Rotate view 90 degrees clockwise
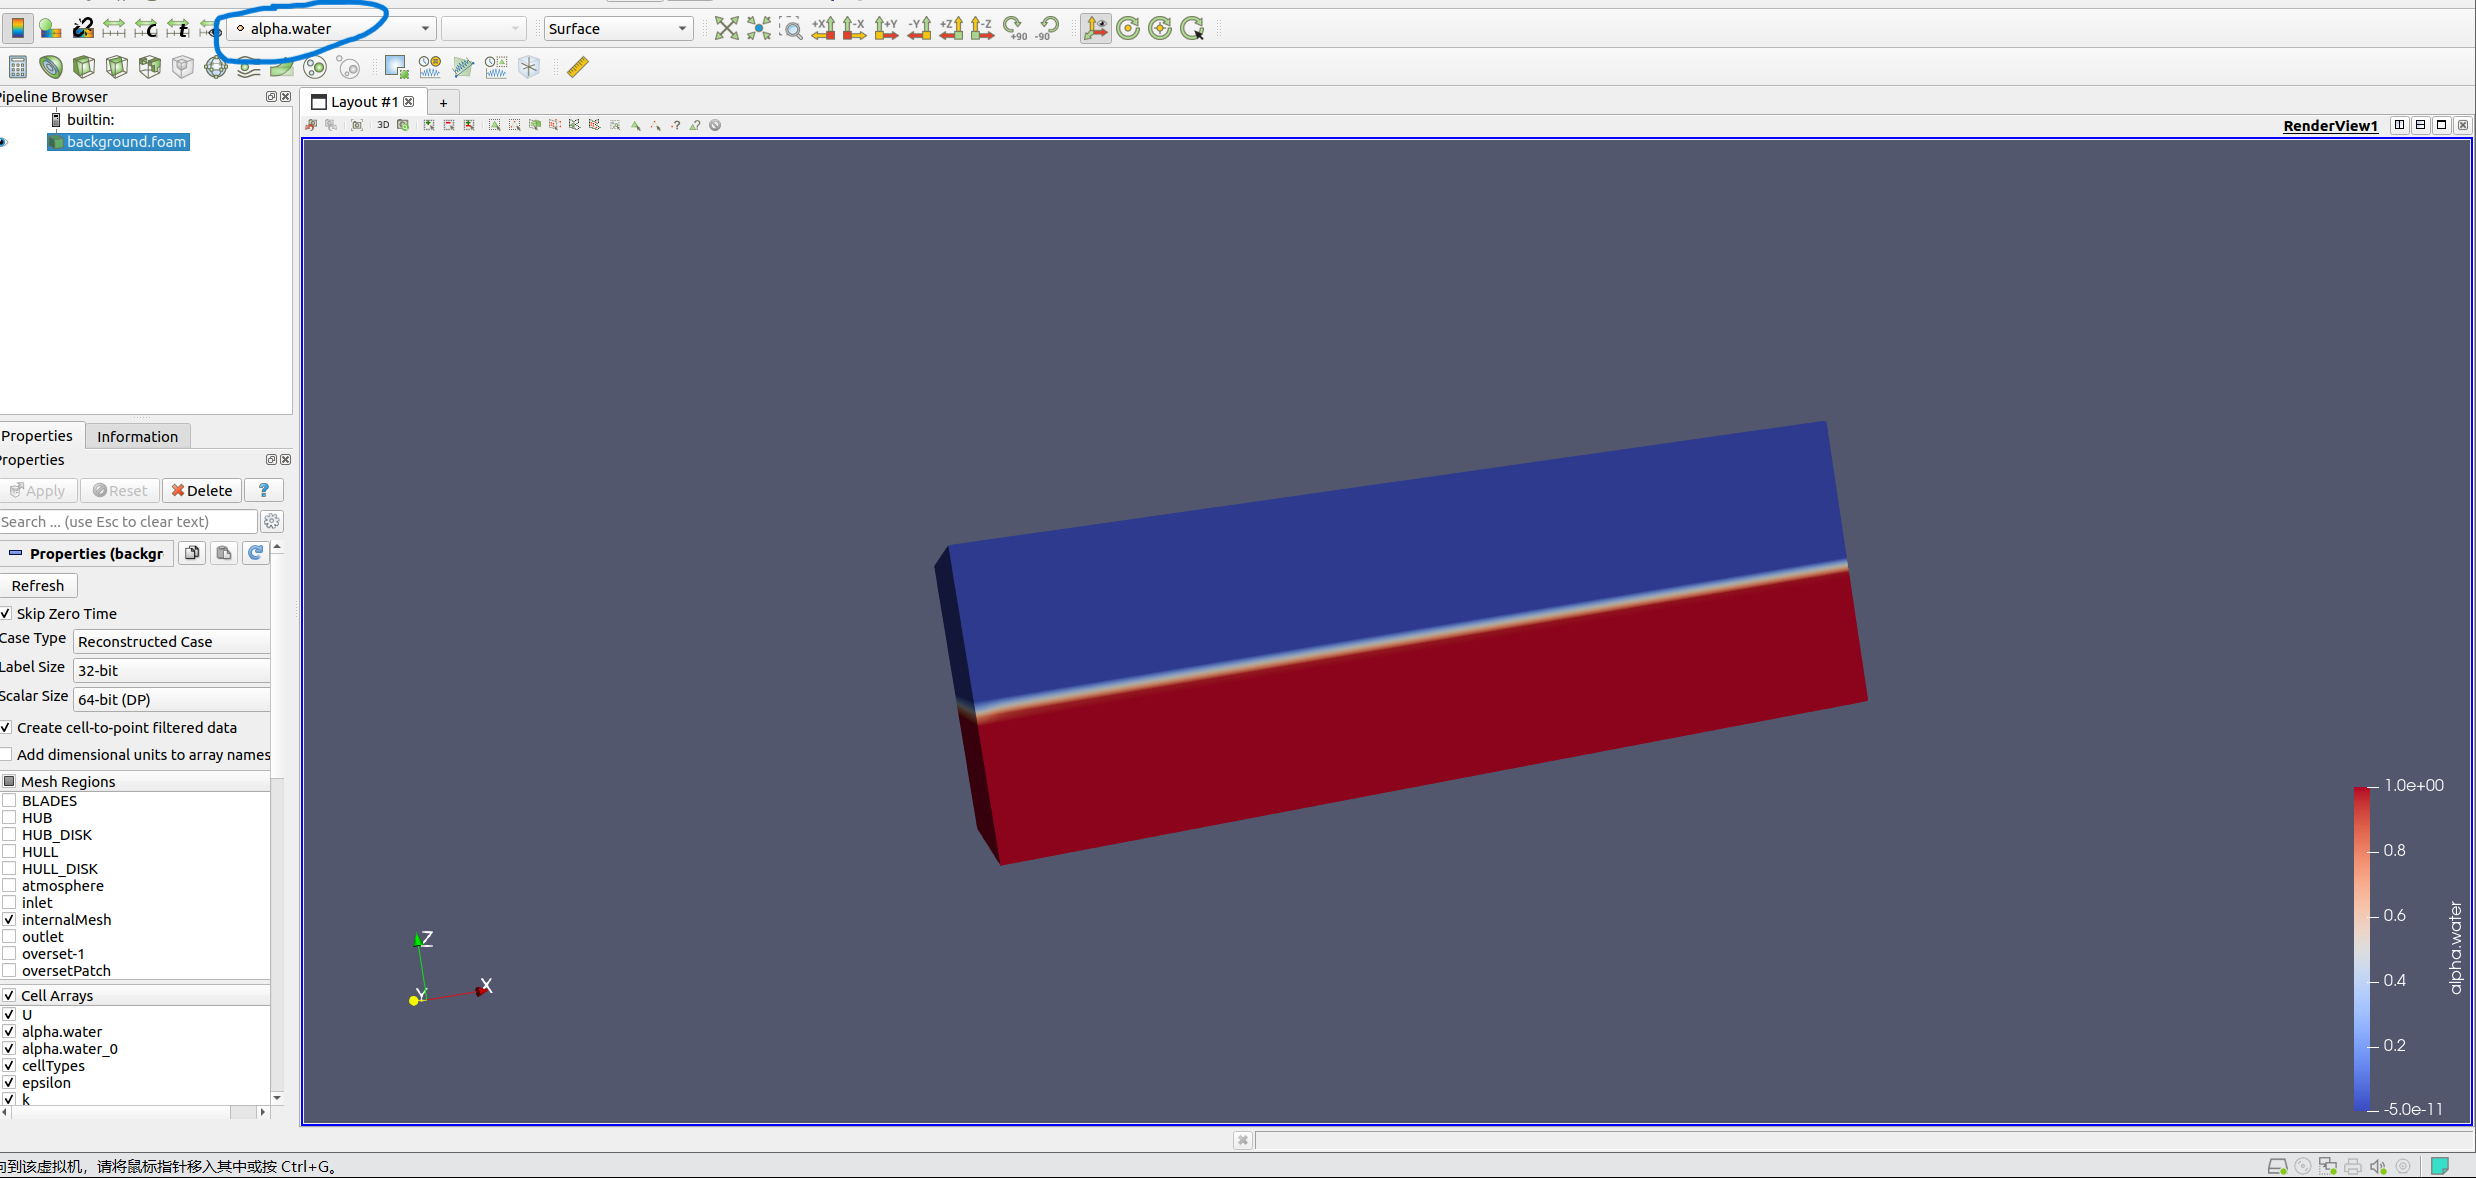The height and width of the screenshot is (1178, 2476). tap(1015, 28)
